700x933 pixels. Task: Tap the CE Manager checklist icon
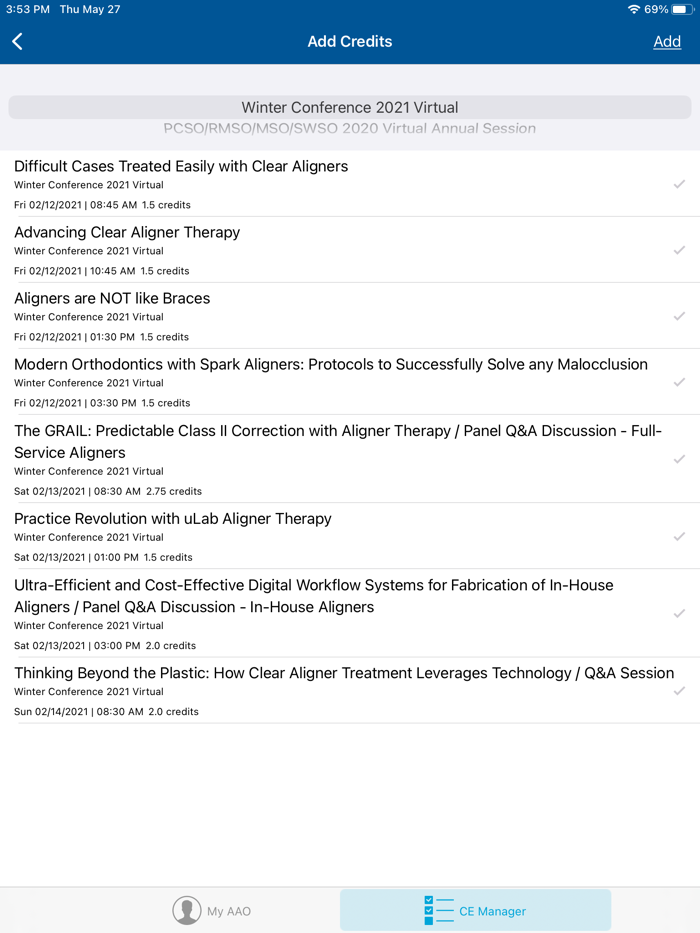(438, 910)
